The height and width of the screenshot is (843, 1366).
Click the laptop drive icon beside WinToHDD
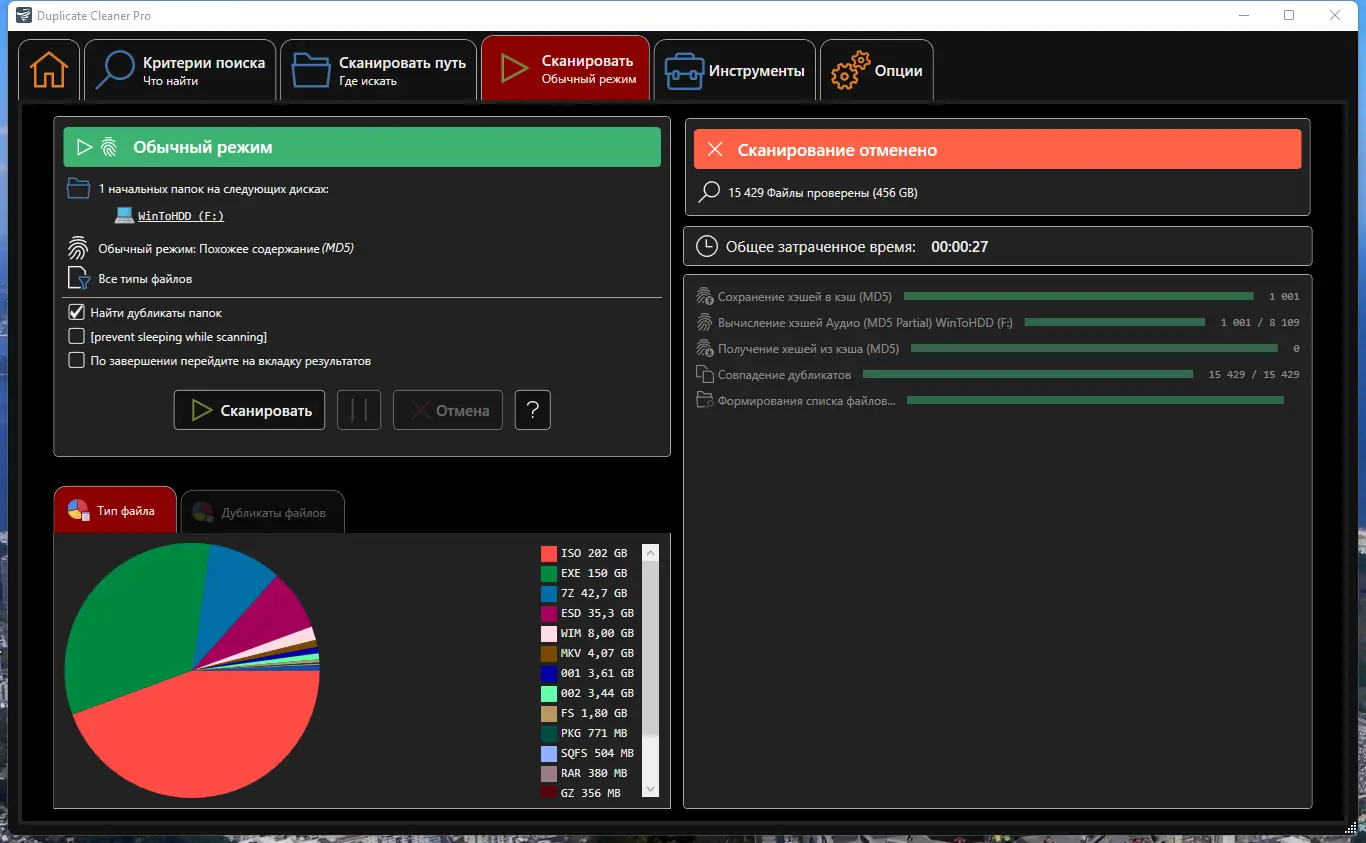[124, 215]
